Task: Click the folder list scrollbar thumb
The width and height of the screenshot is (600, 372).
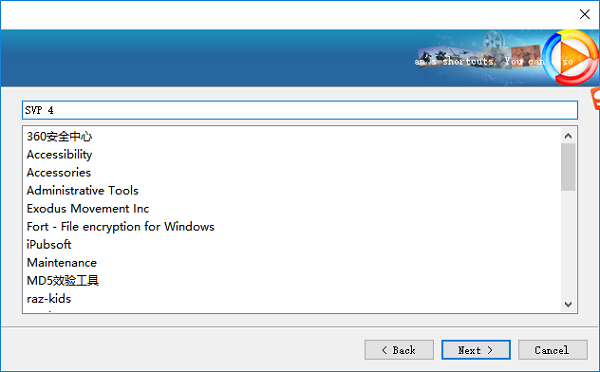Action: (568, 167)
